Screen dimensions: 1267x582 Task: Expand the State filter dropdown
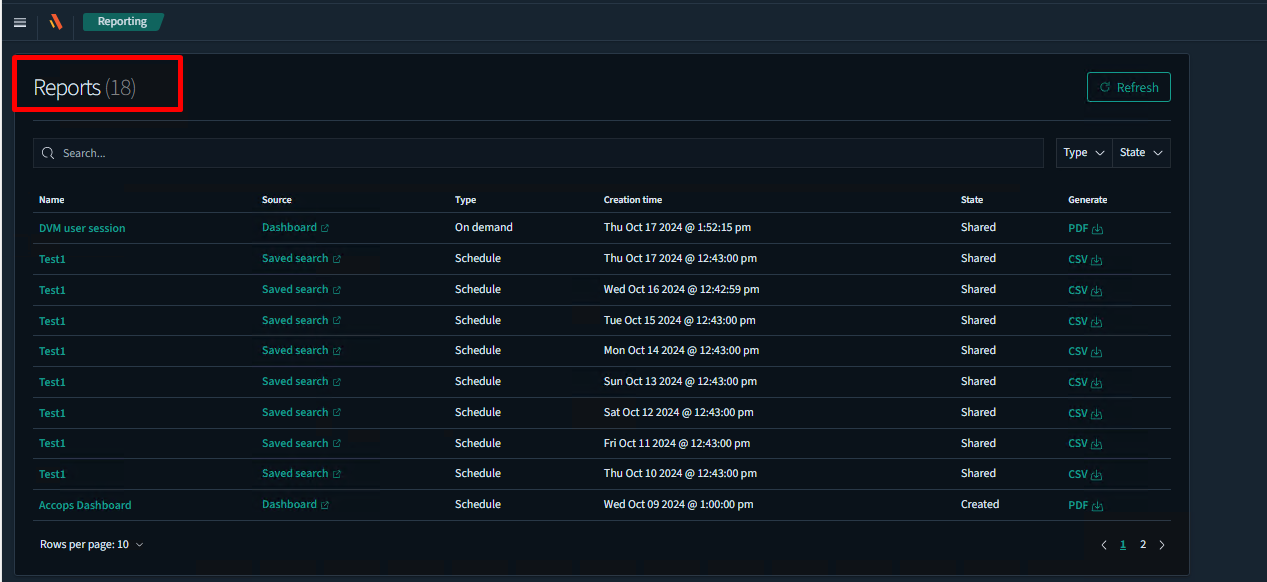pos(1141,153)
